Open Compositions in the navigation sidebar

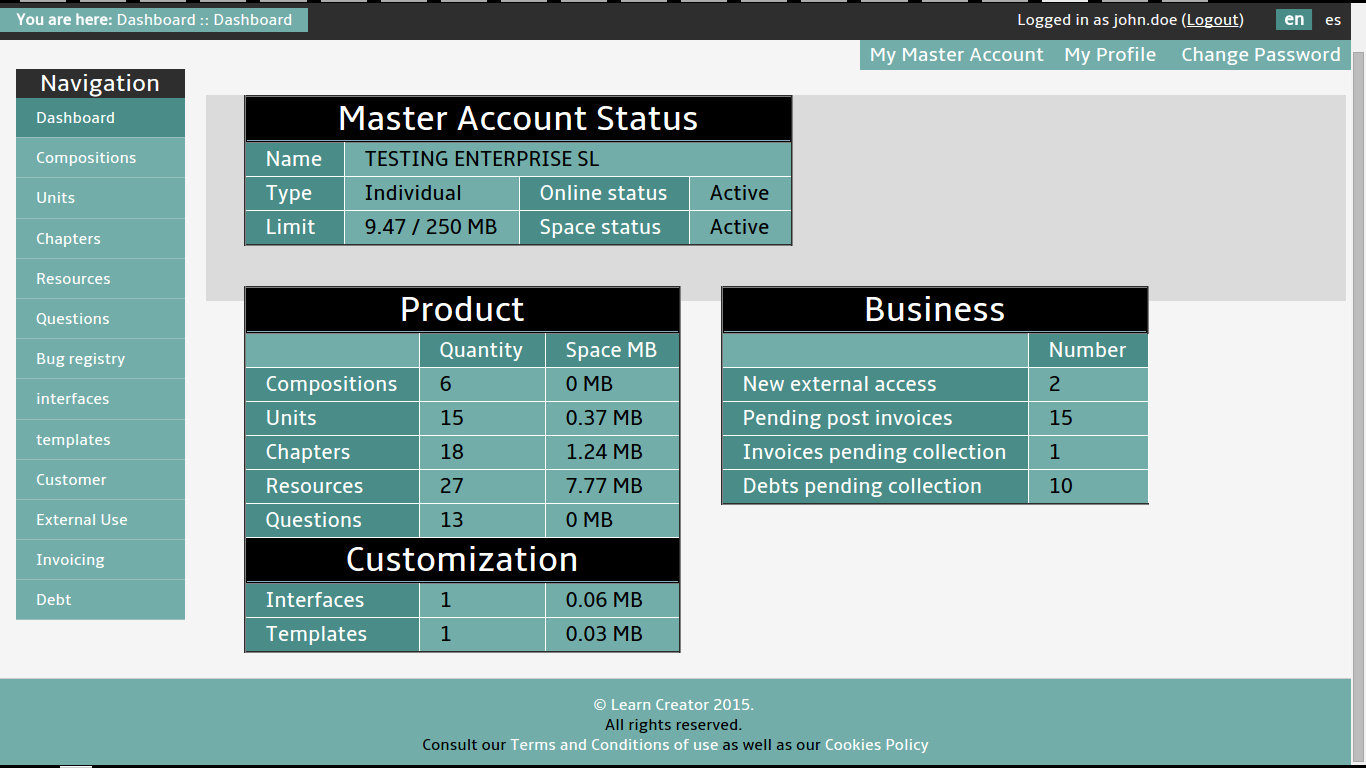(86, 158)
